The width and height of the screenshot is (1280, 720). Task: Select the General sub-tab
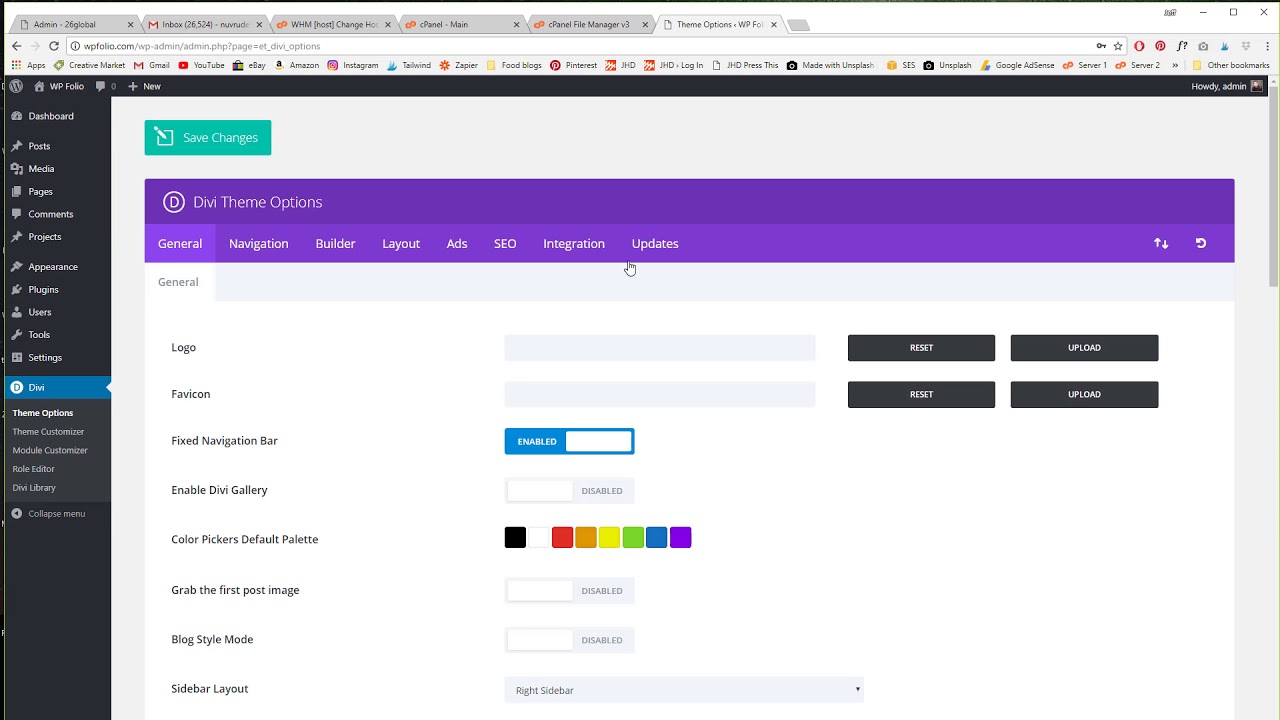tap(178, 282)
